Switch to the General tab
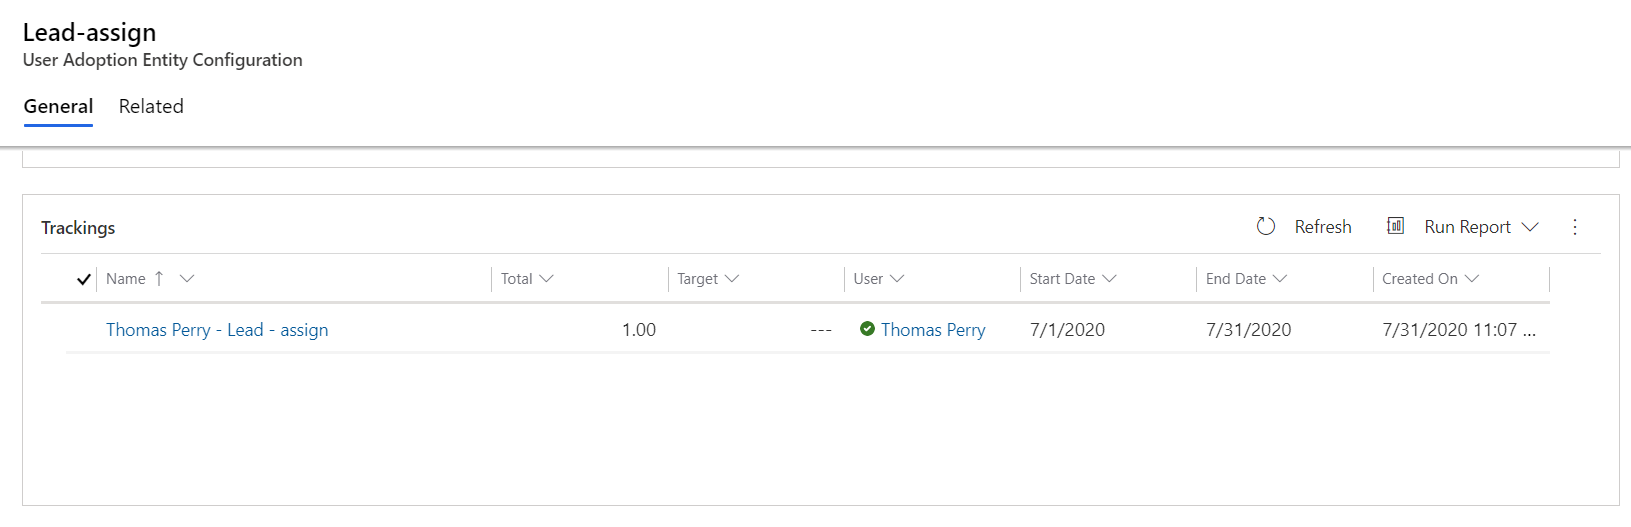The width and height of the screenshot is (1631, 527). [58, 106]
